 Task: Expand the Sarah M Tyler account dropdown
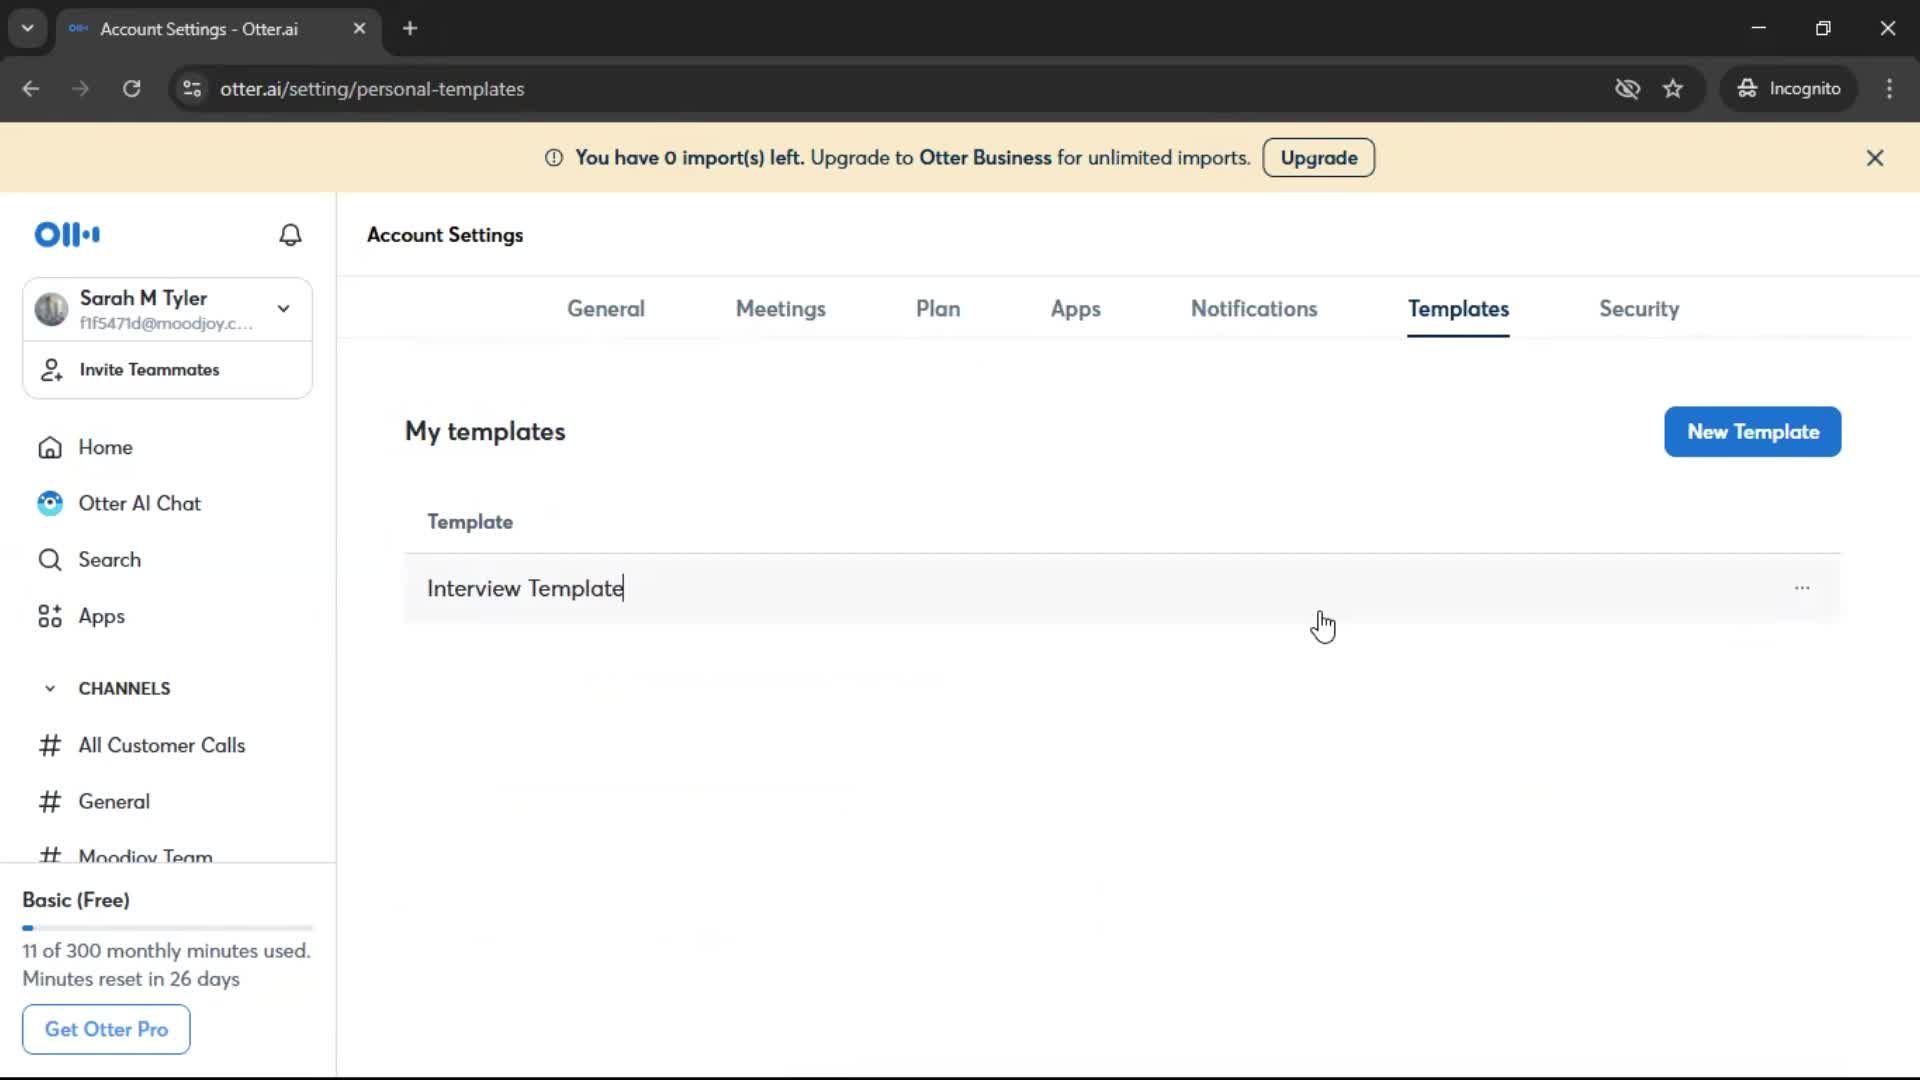[x=284, y=309]
